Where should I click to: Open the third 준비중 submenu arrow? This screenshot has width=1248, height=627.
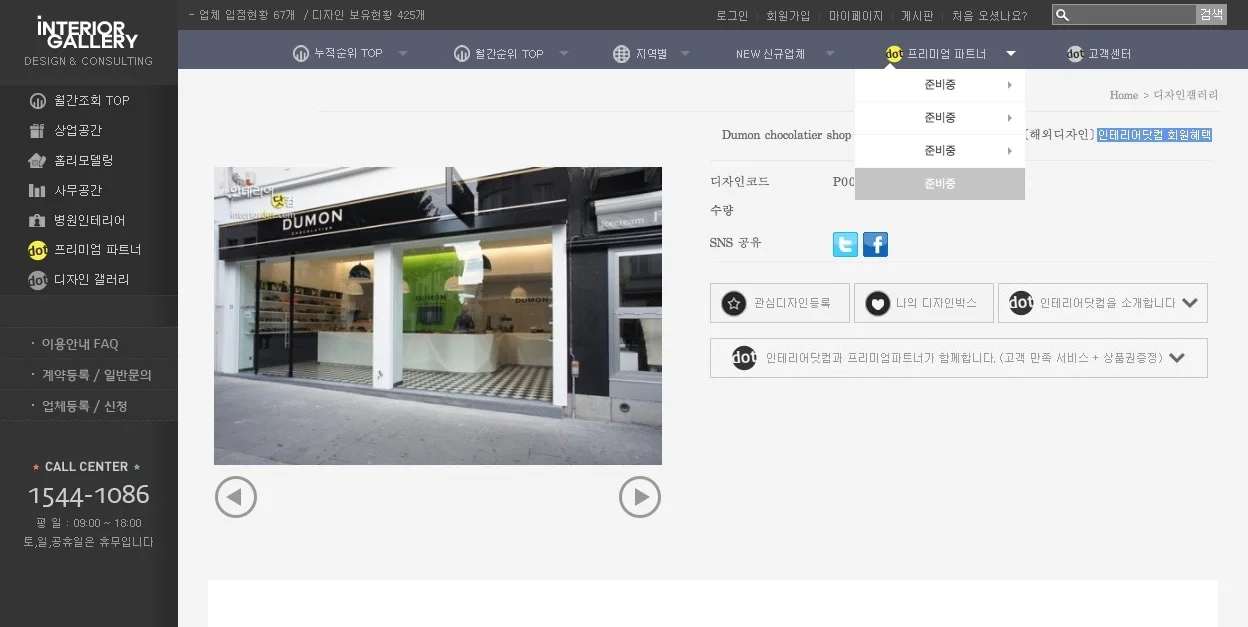1010,151
